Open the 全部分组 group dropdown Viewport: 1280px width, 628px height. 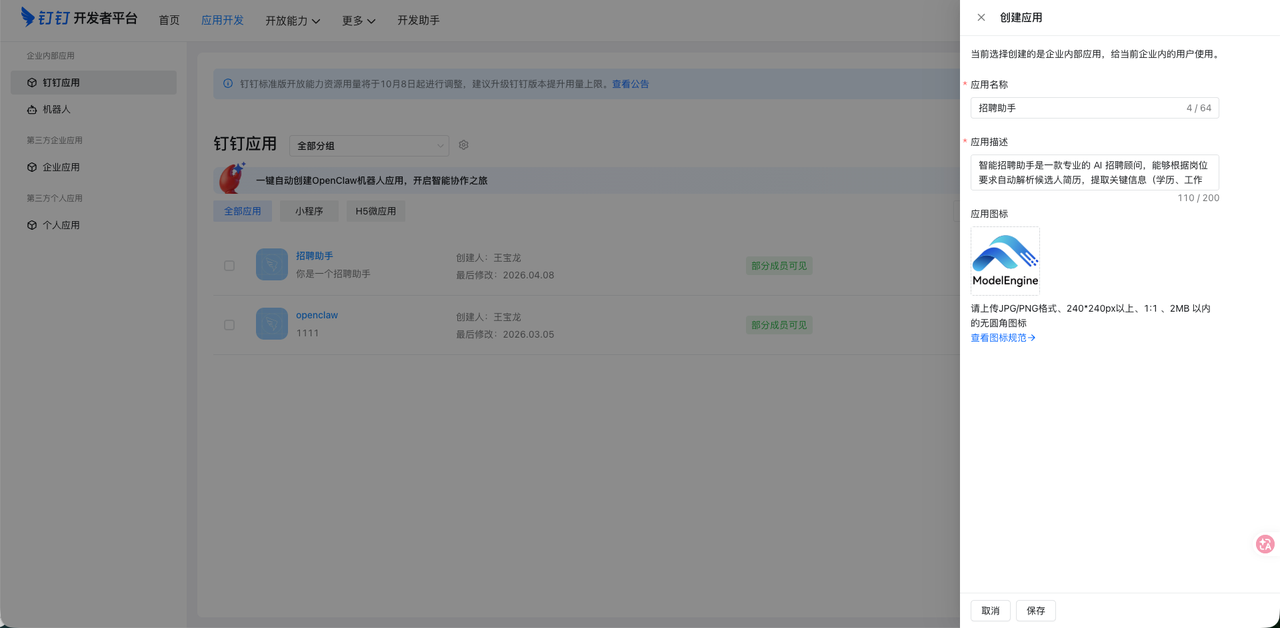[369, 145]
